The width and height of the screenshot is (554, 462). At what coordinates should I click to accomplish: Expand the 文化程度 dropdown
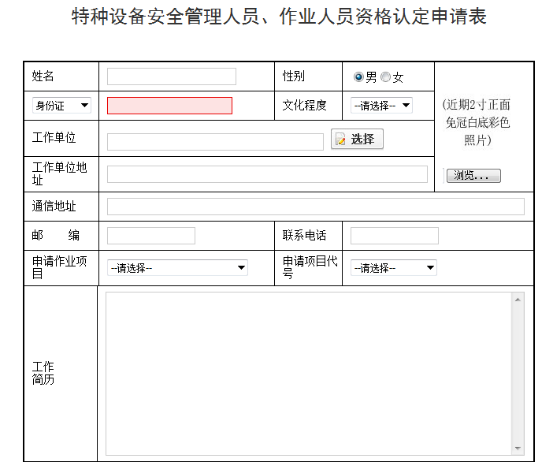pyautogui.click(x=382, y=105)
